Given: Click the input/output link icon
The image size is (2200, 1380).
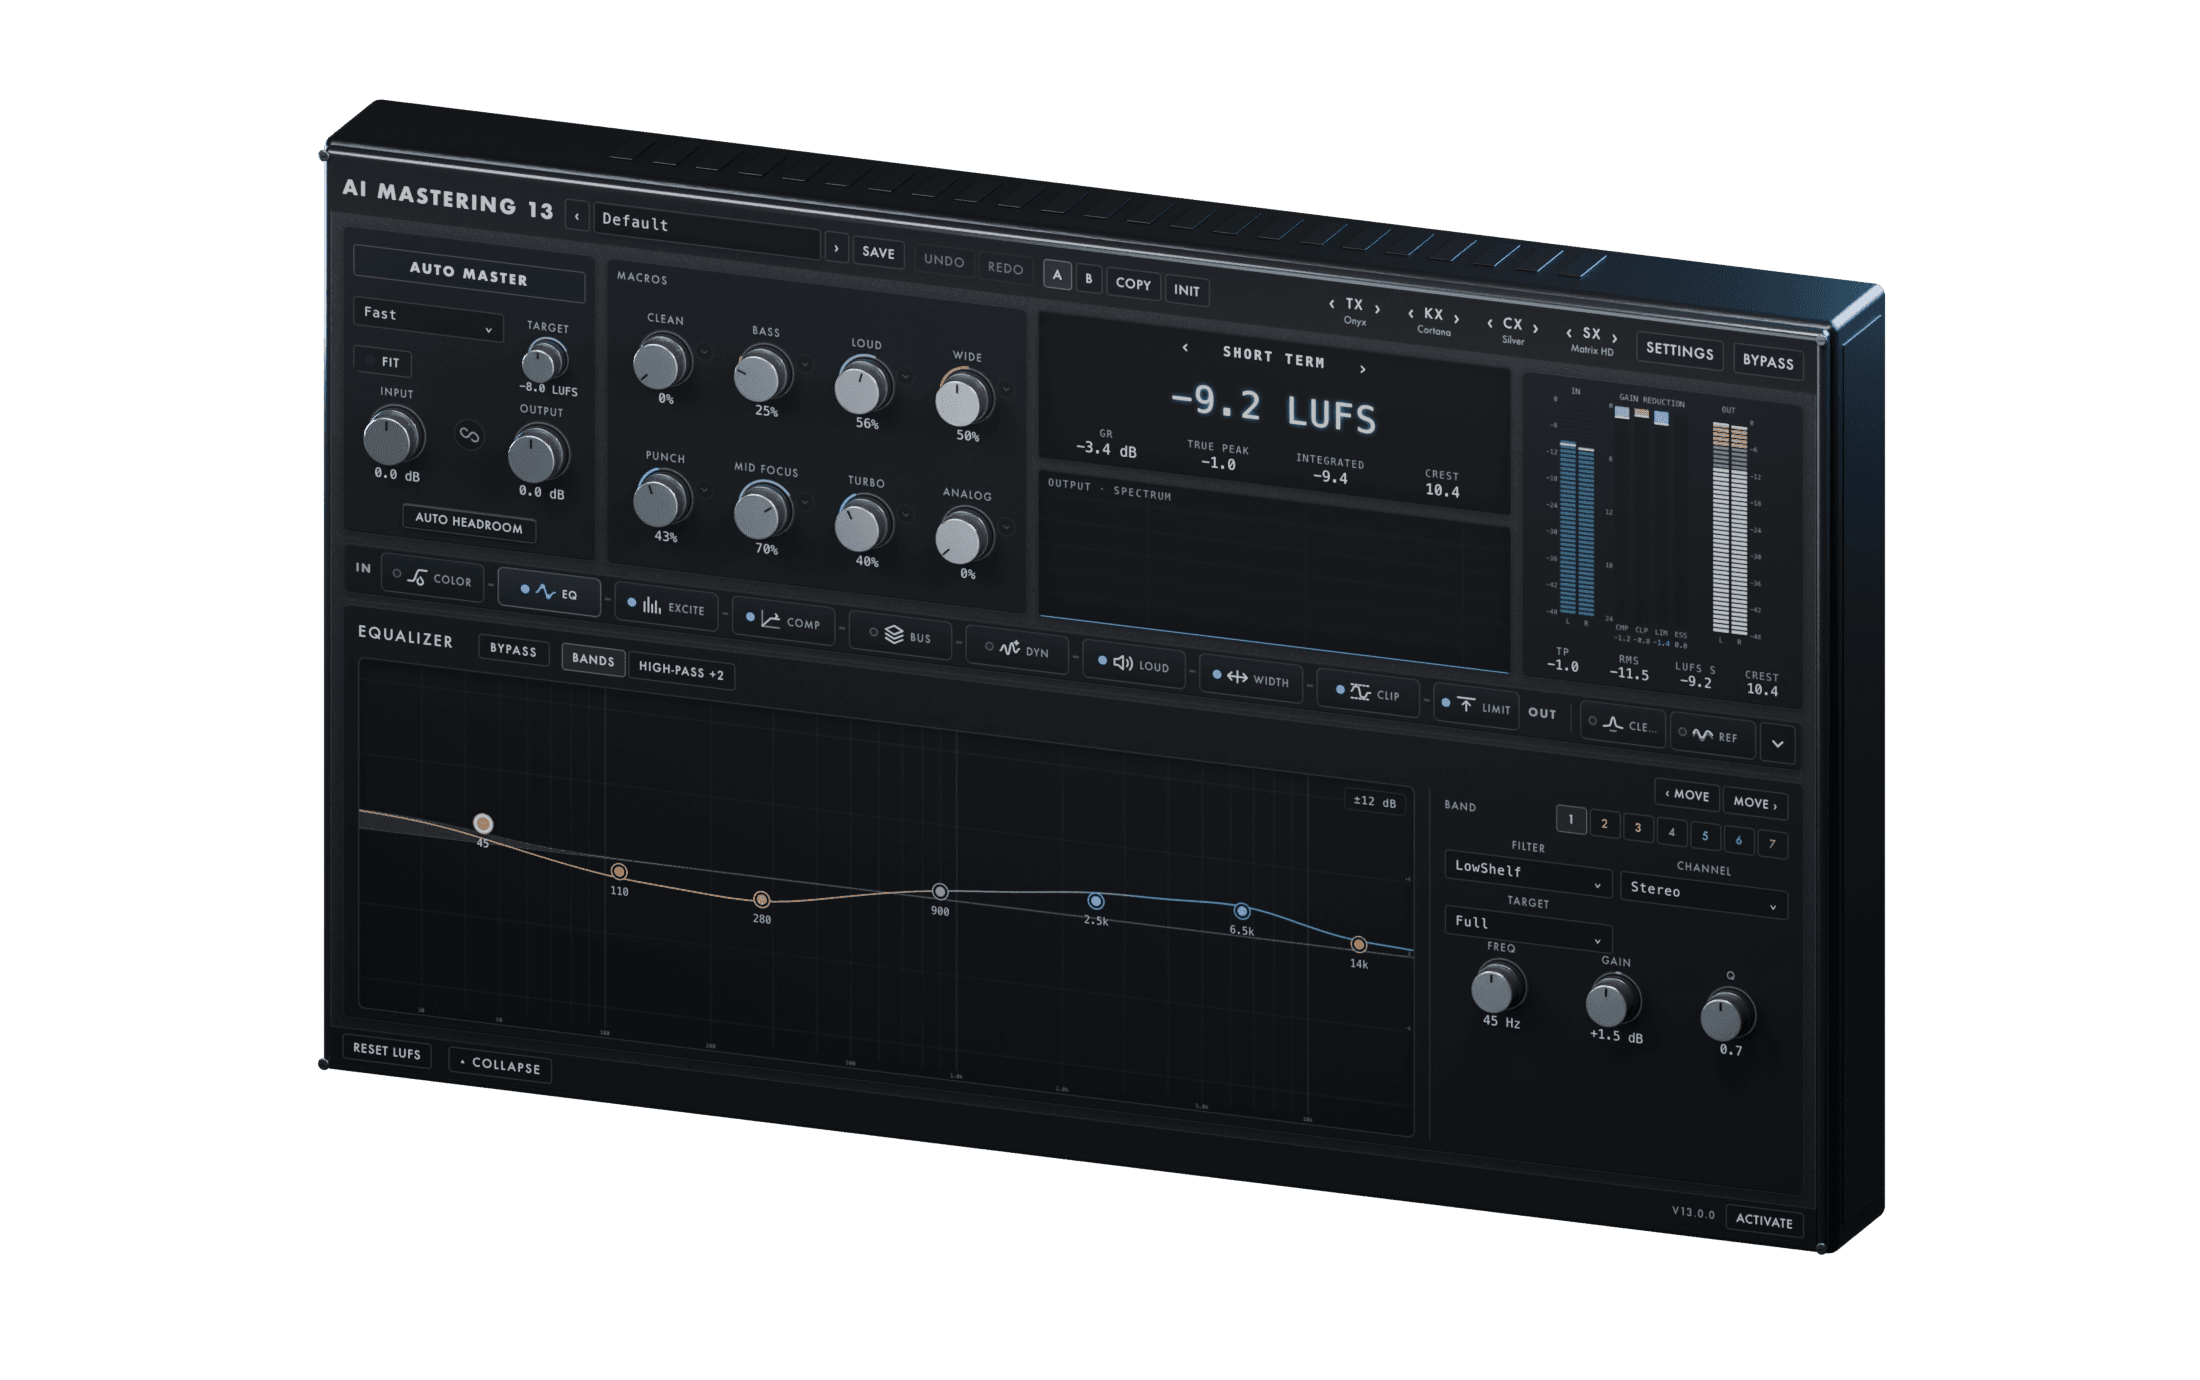Looking at the screenshot, I should pyautogui.click(x=469, y=435).
